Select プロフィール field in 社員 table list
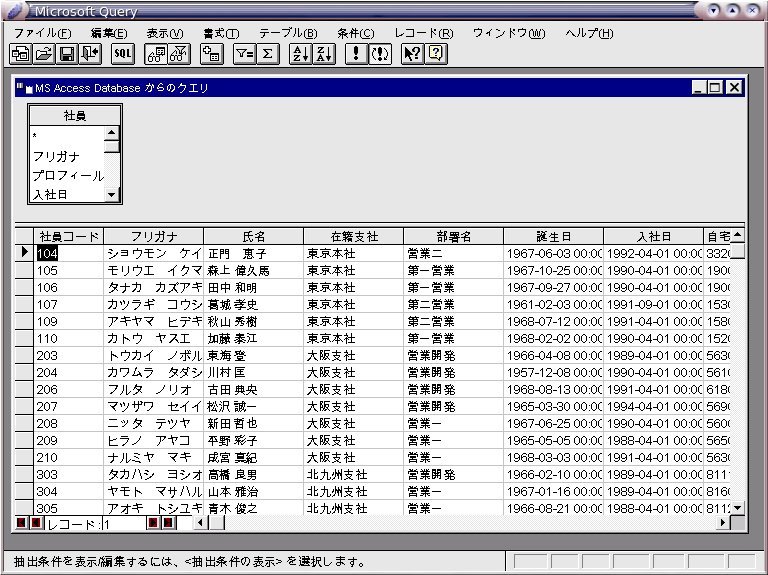The height and width of the screenshot is (575, 768). [x=68, y=175]
